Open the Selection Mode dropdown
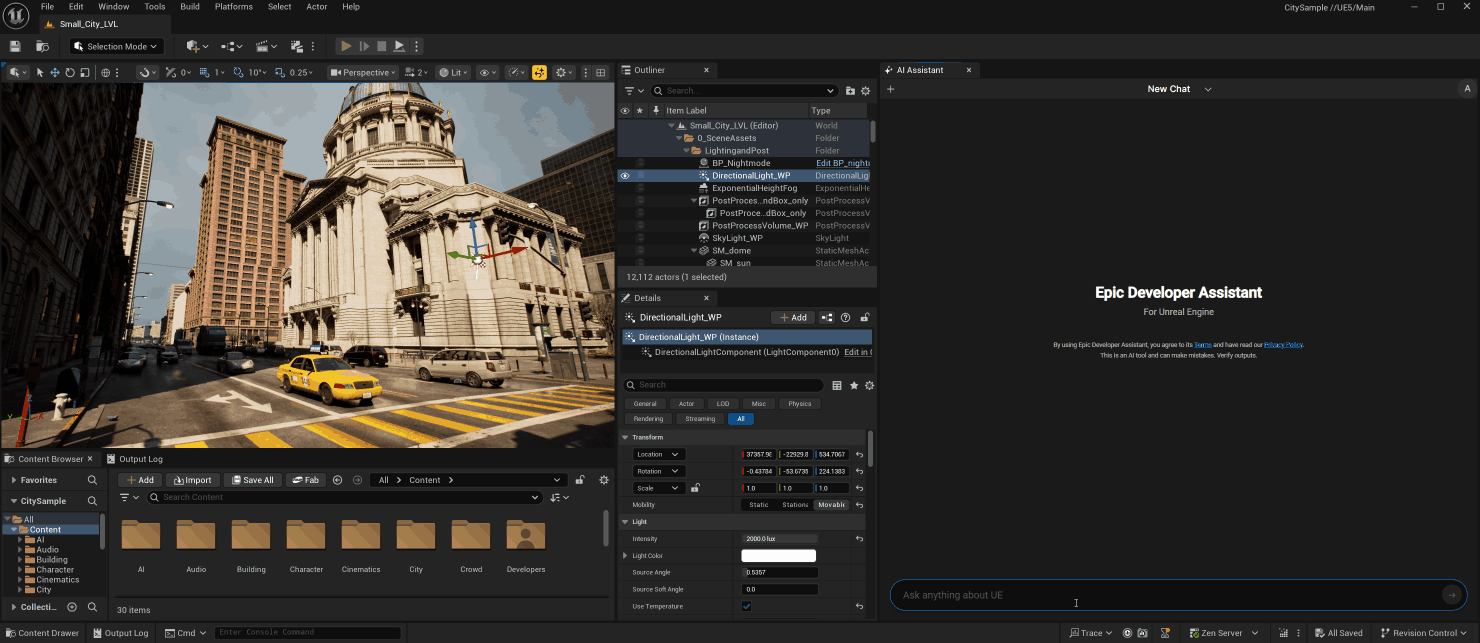 (x=116, y=46)
